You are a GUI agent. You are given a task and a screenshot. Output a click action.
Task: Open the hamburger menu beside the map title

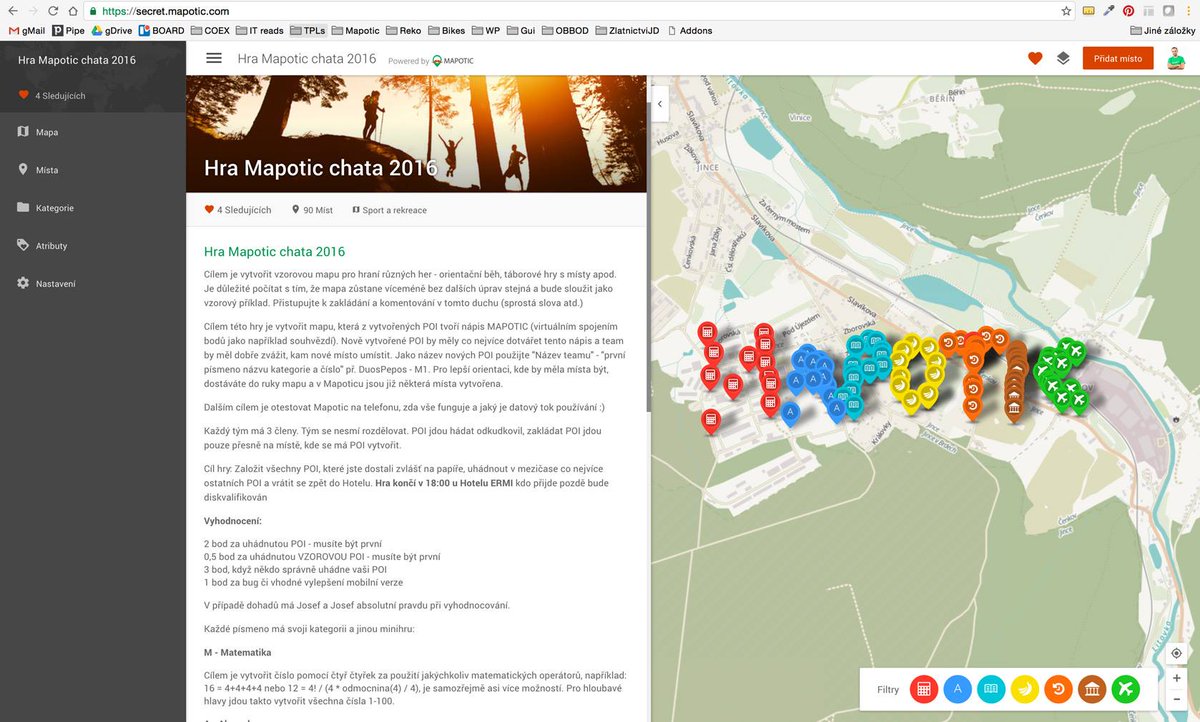[x=213, y=58]
